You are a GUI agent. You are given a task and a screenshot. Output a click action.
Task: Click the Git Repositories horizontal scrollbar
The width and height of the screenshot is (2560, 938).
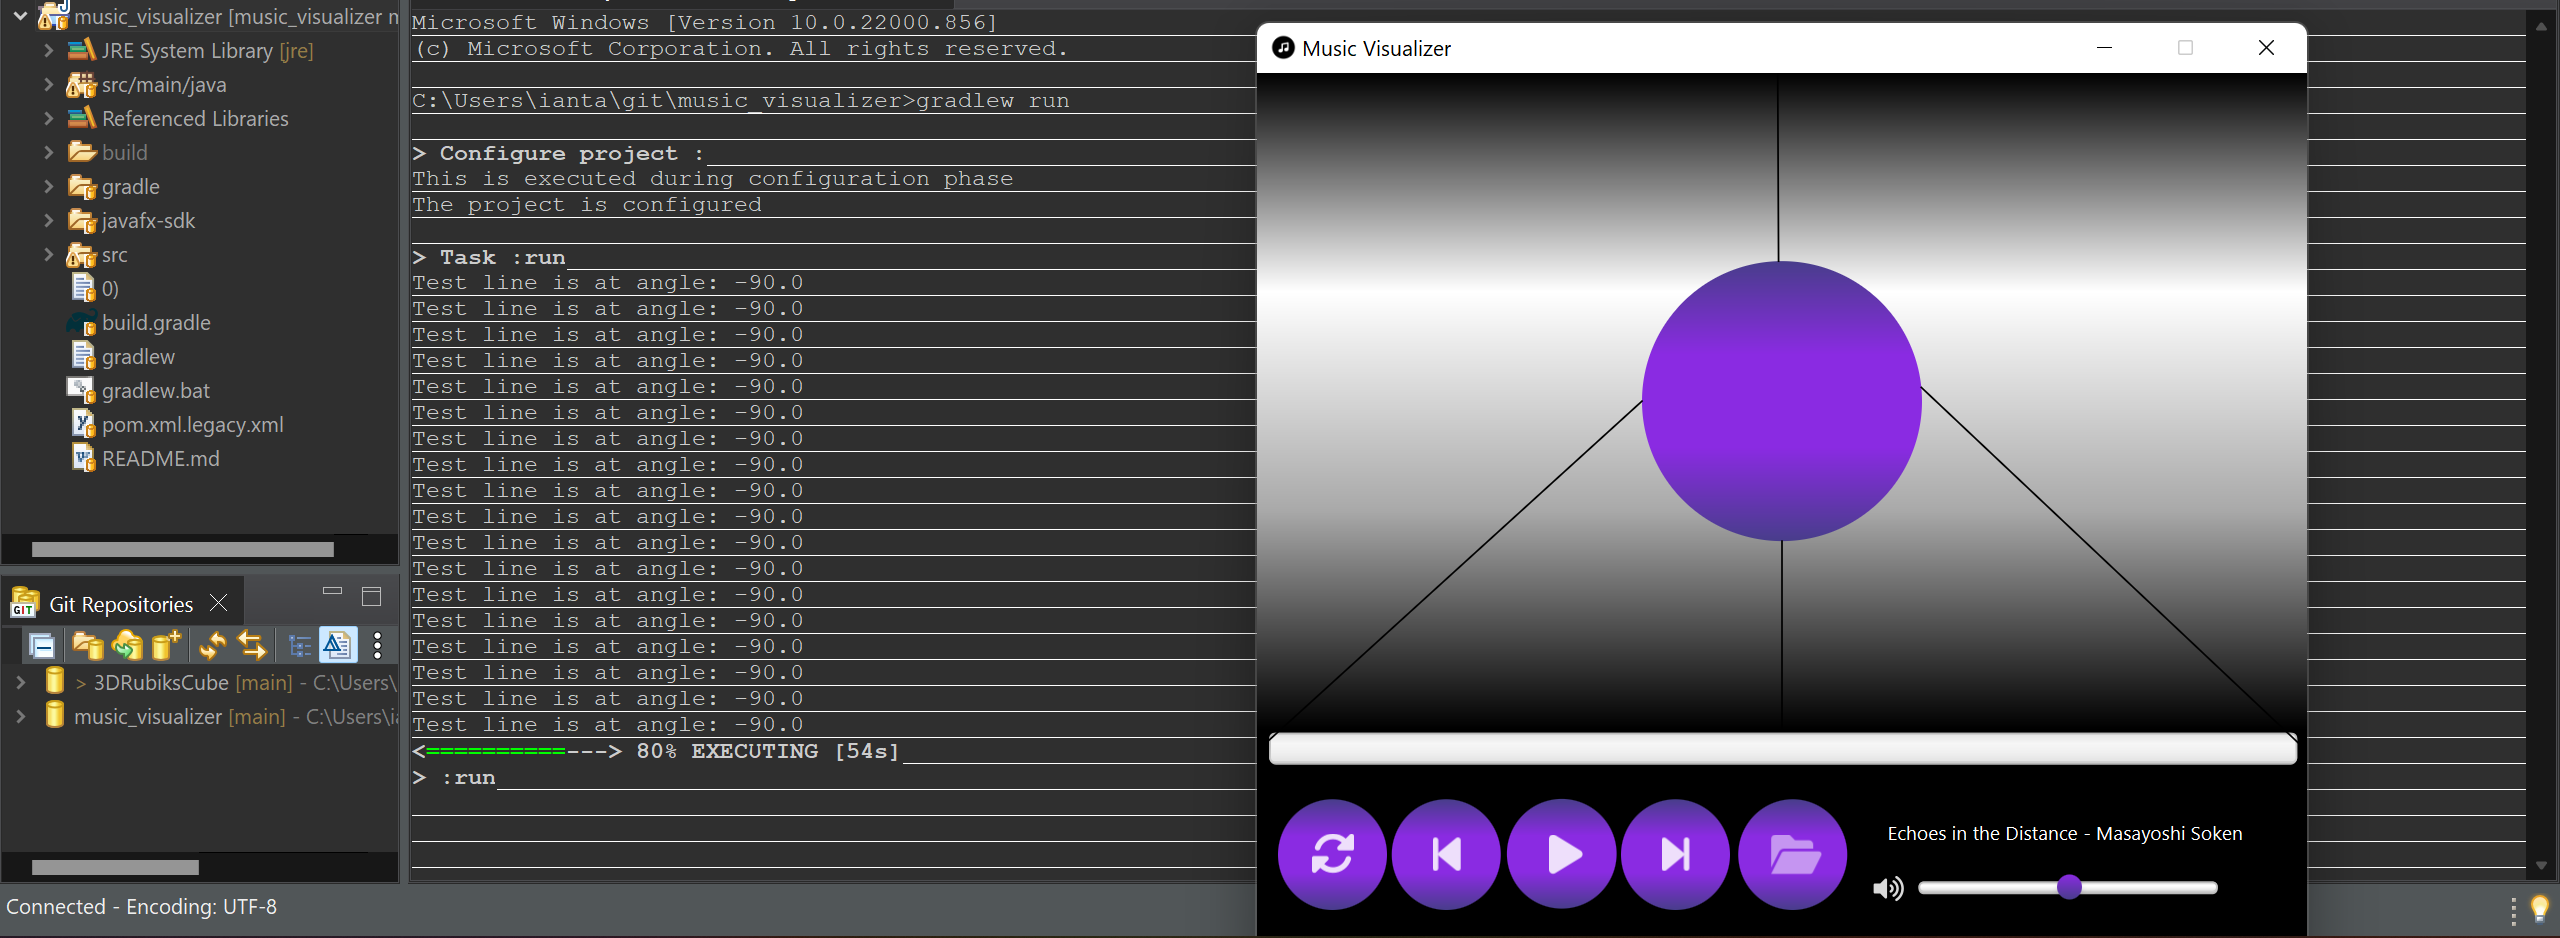pos(115,867)
